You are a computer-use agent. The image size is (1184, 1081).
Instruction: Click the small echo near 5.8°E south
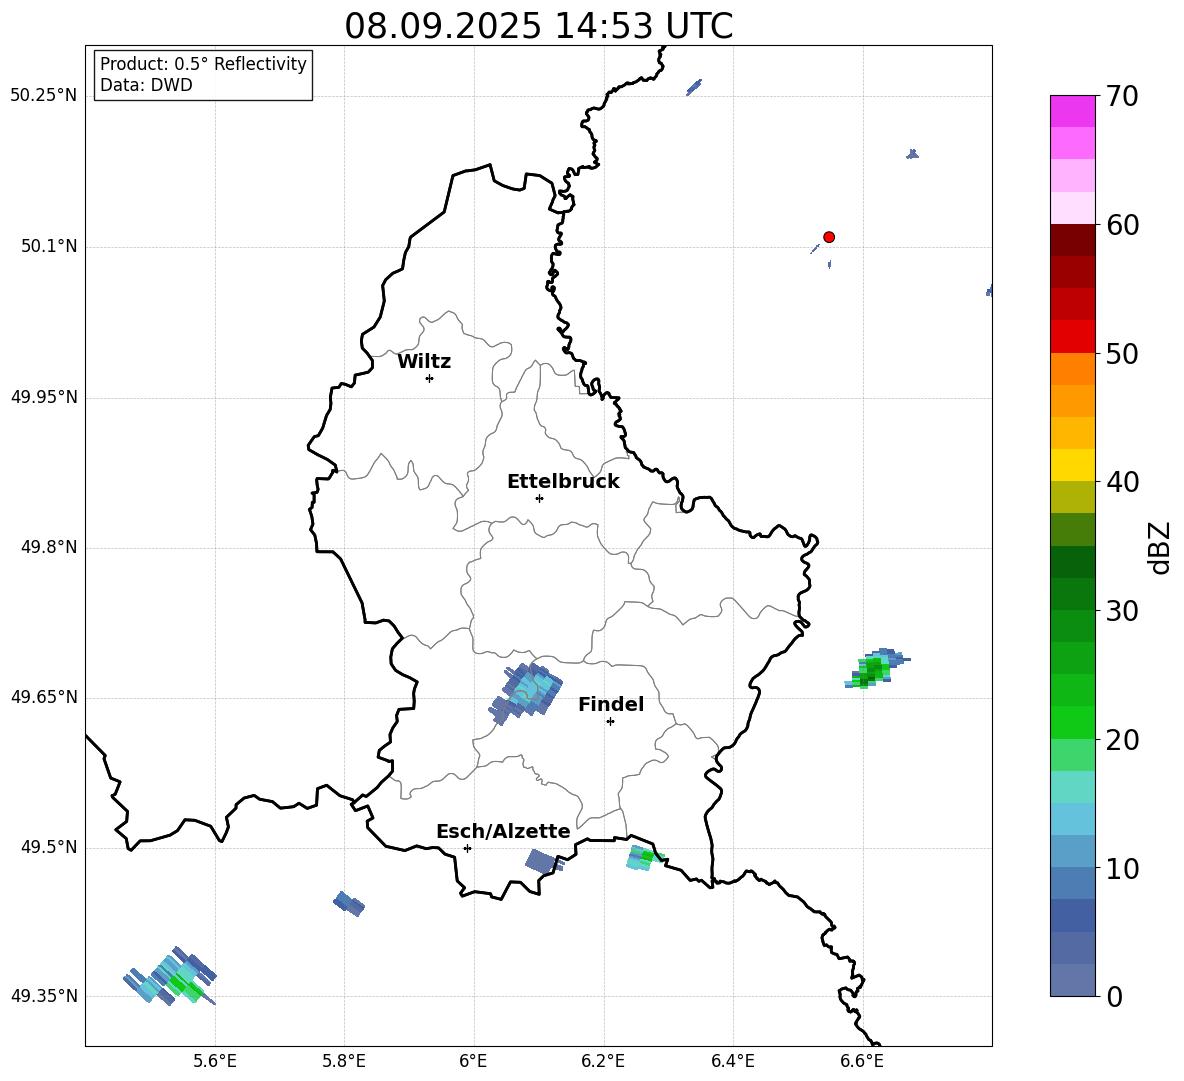(x=349, y=903)
